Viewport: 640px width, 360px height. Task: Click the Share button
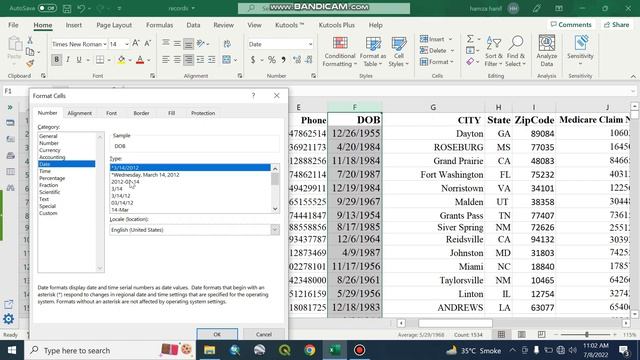coord(616,25)
